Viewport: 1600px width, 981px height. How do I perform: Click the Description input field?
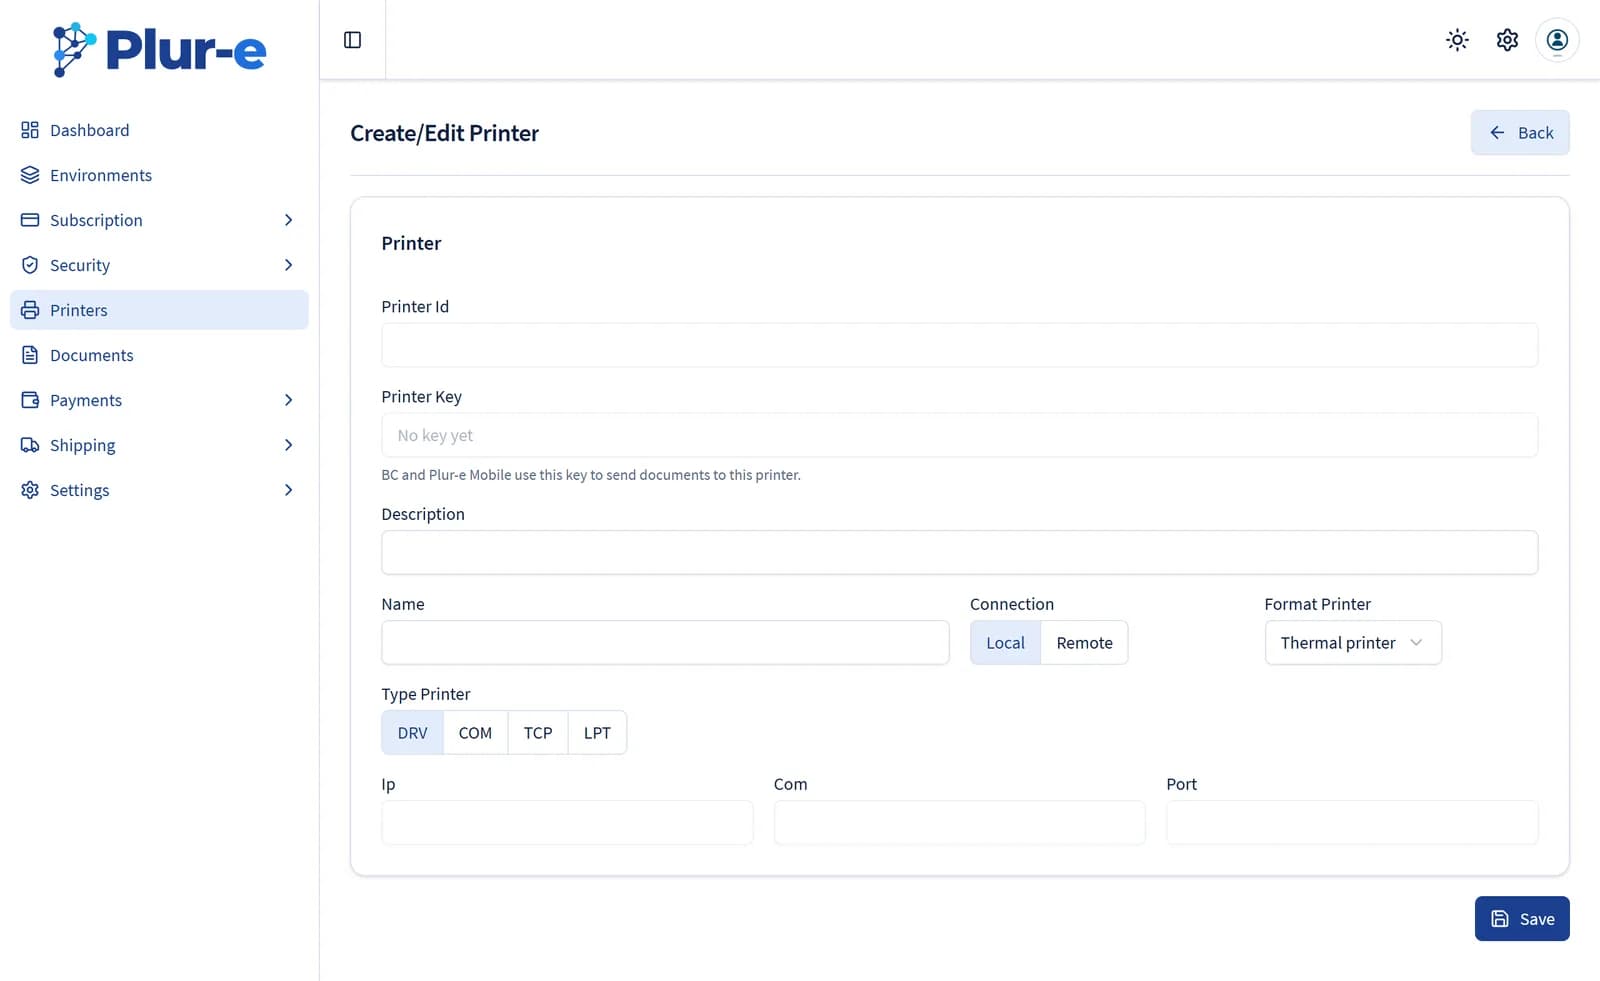pos(959,553)
